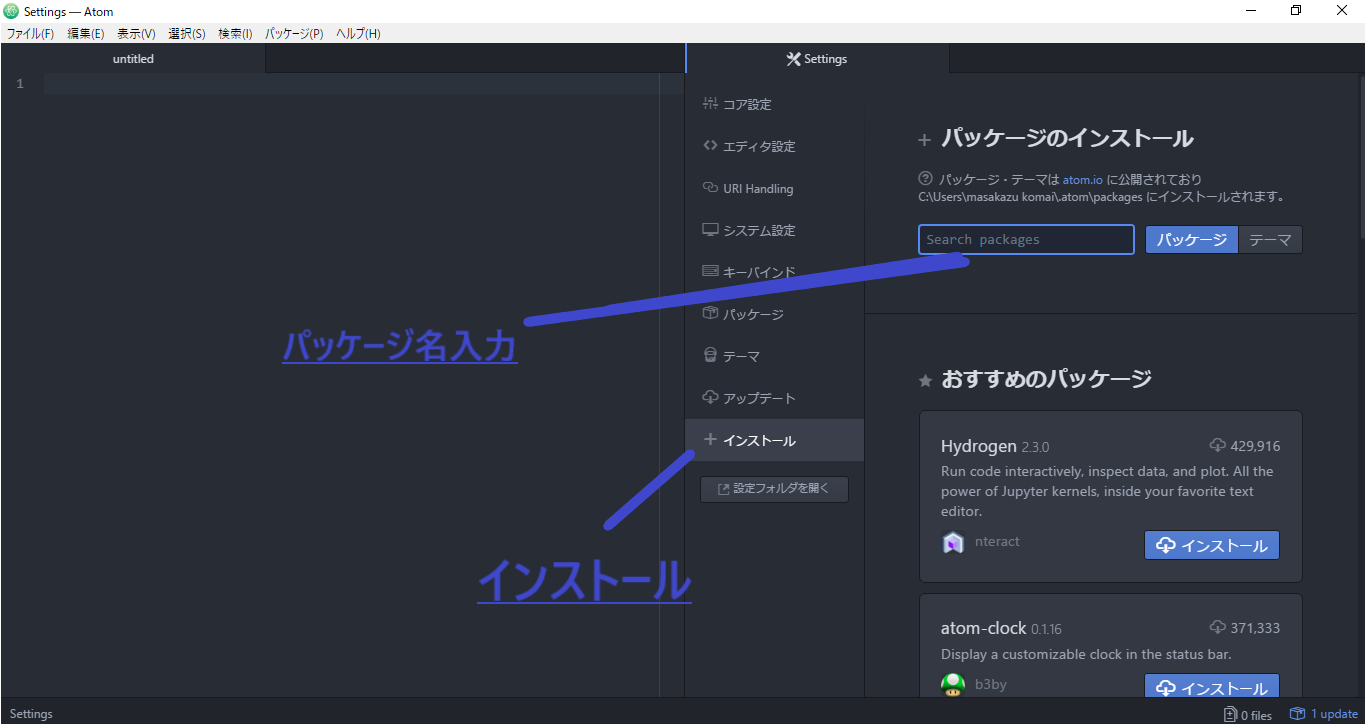Open the 表示(V) menu
This screenshot has height=724, width=1365.
(x=136, y=33)
